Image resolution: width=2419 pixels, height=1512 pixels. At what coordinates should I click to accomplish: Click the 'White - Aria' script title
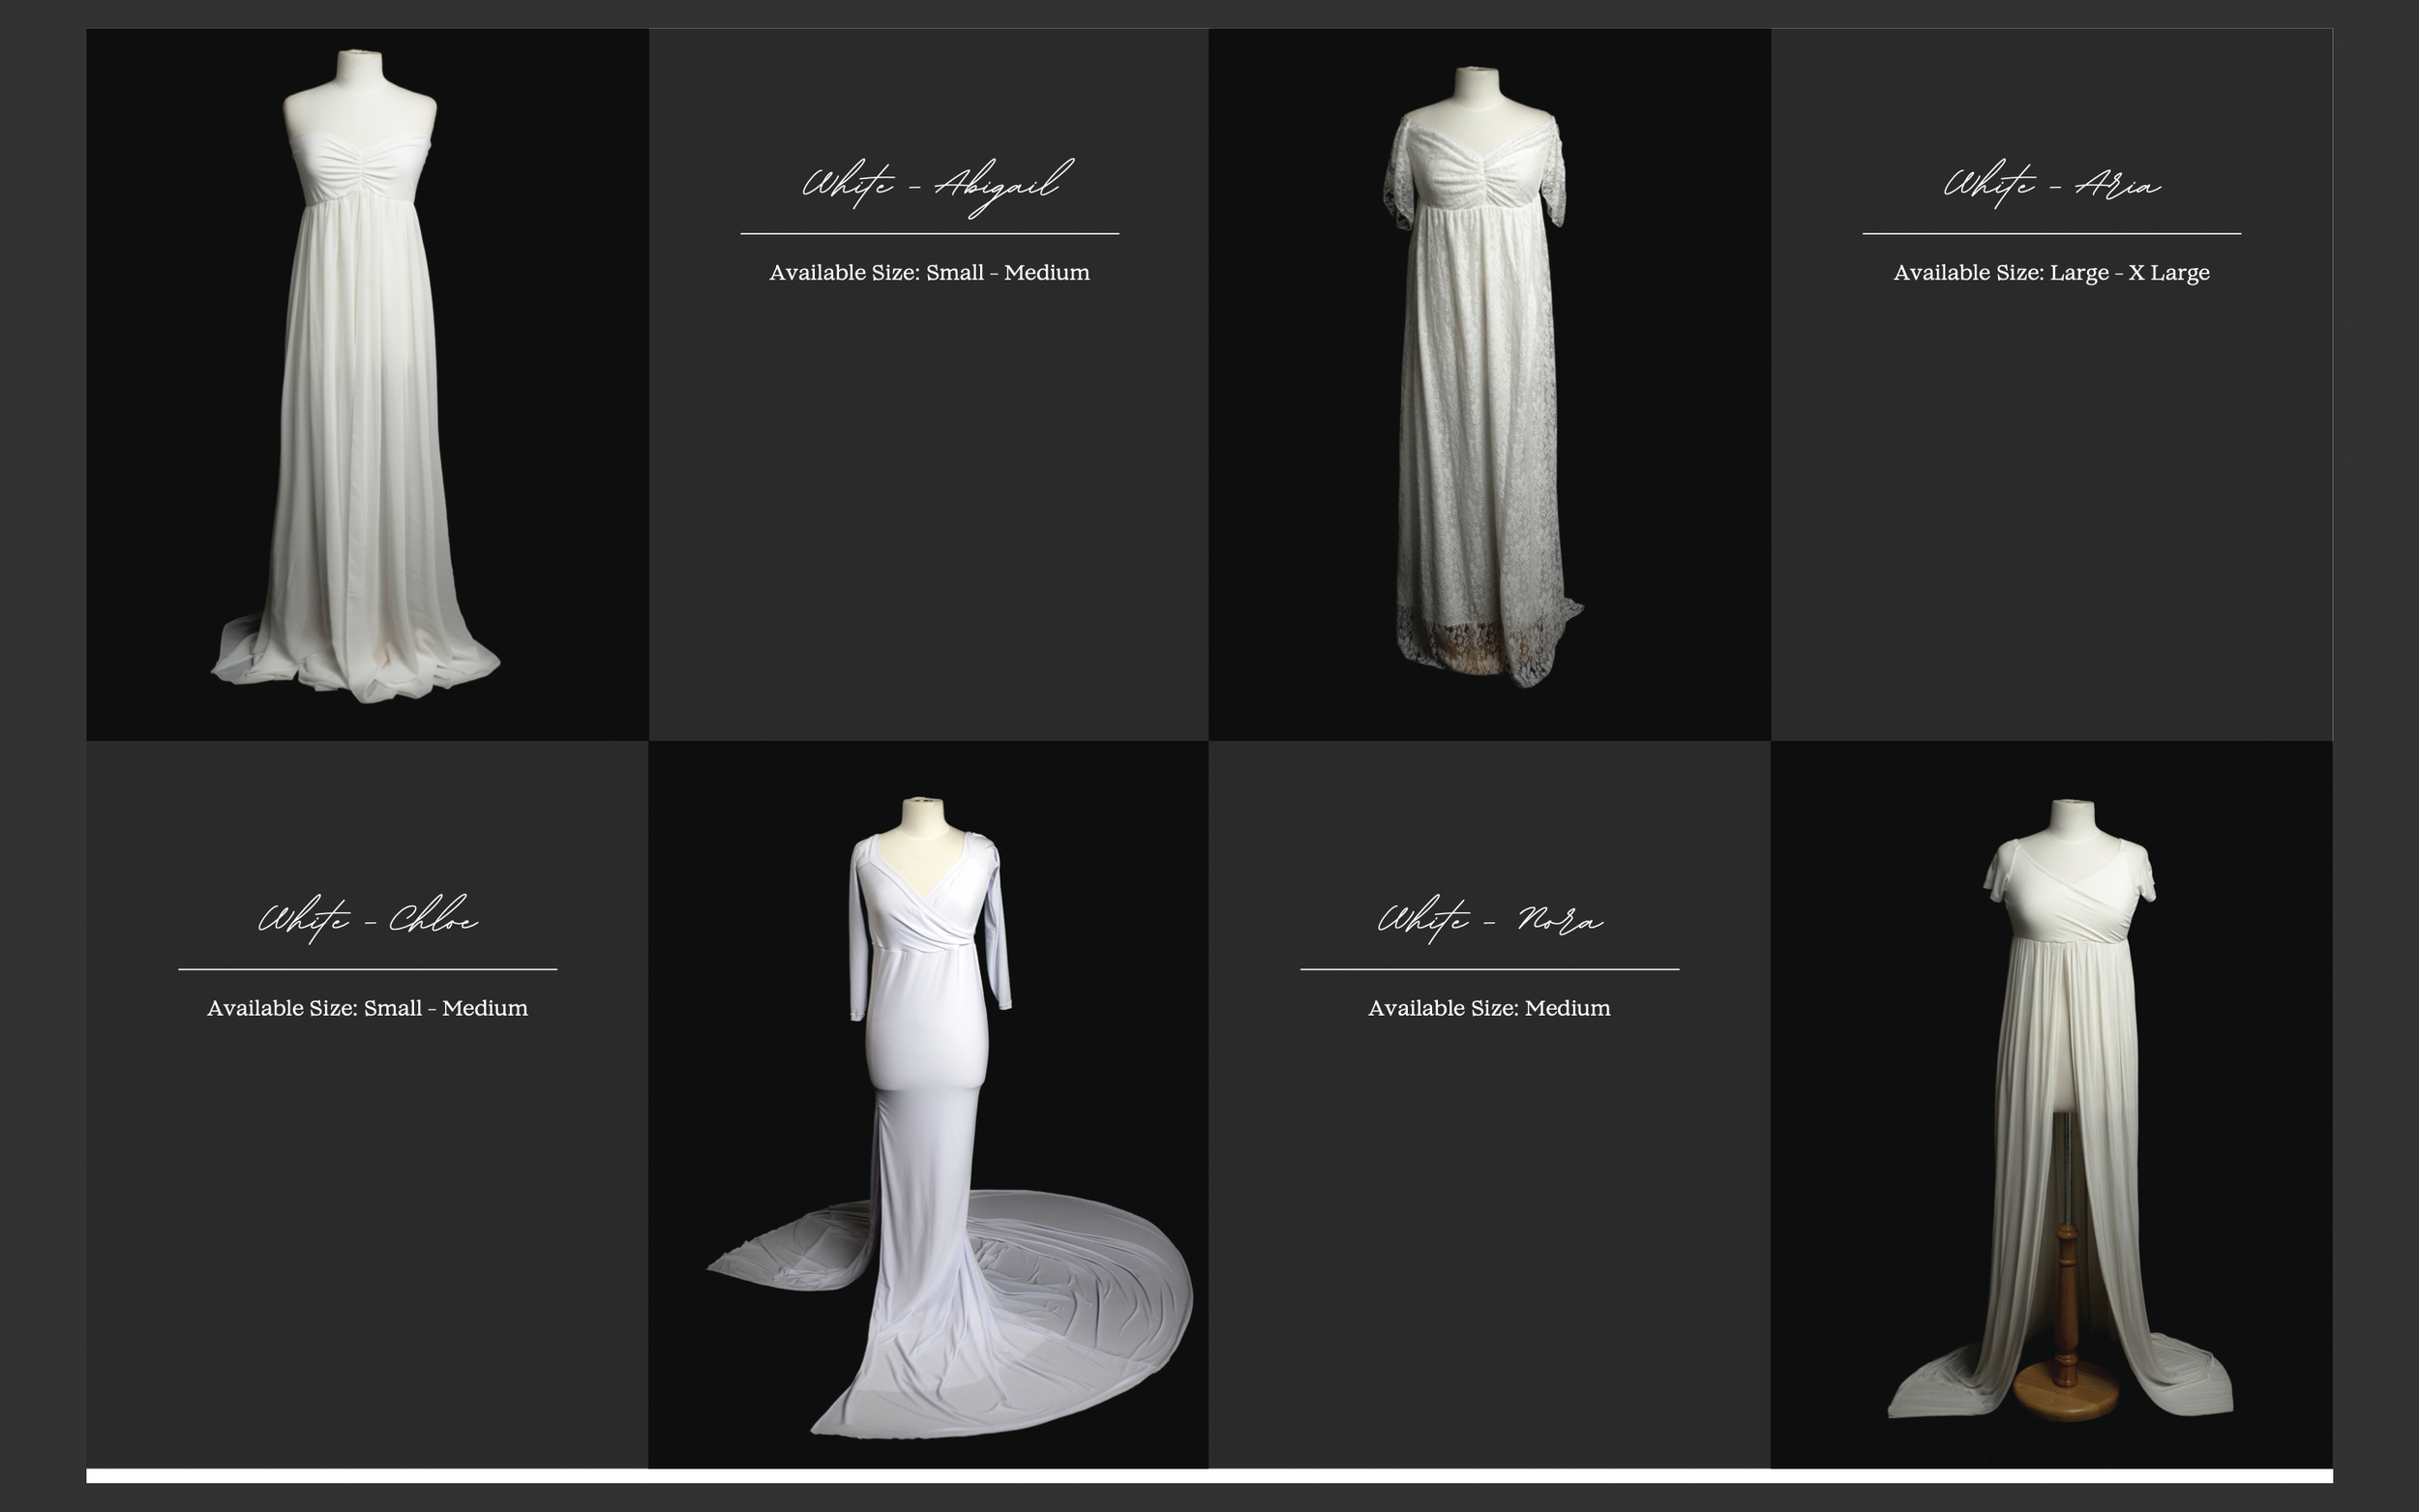(2051, 185)
